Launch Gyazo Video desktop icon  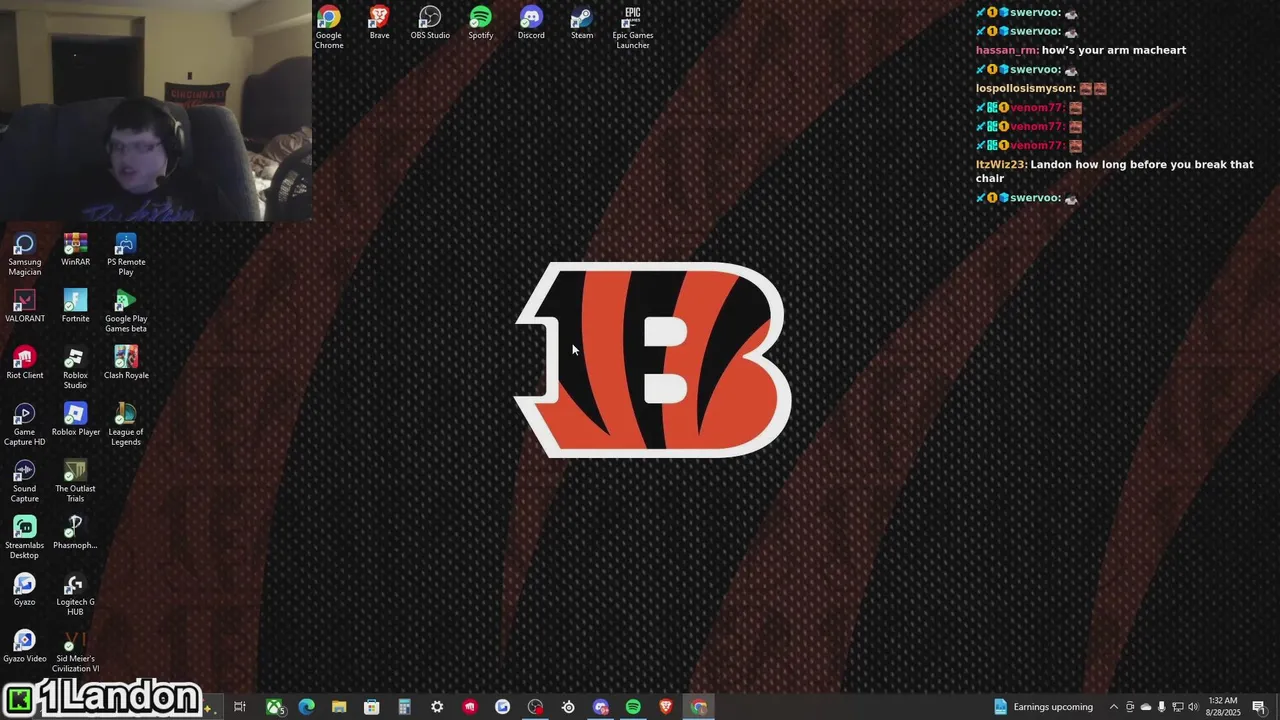[25, 646]
